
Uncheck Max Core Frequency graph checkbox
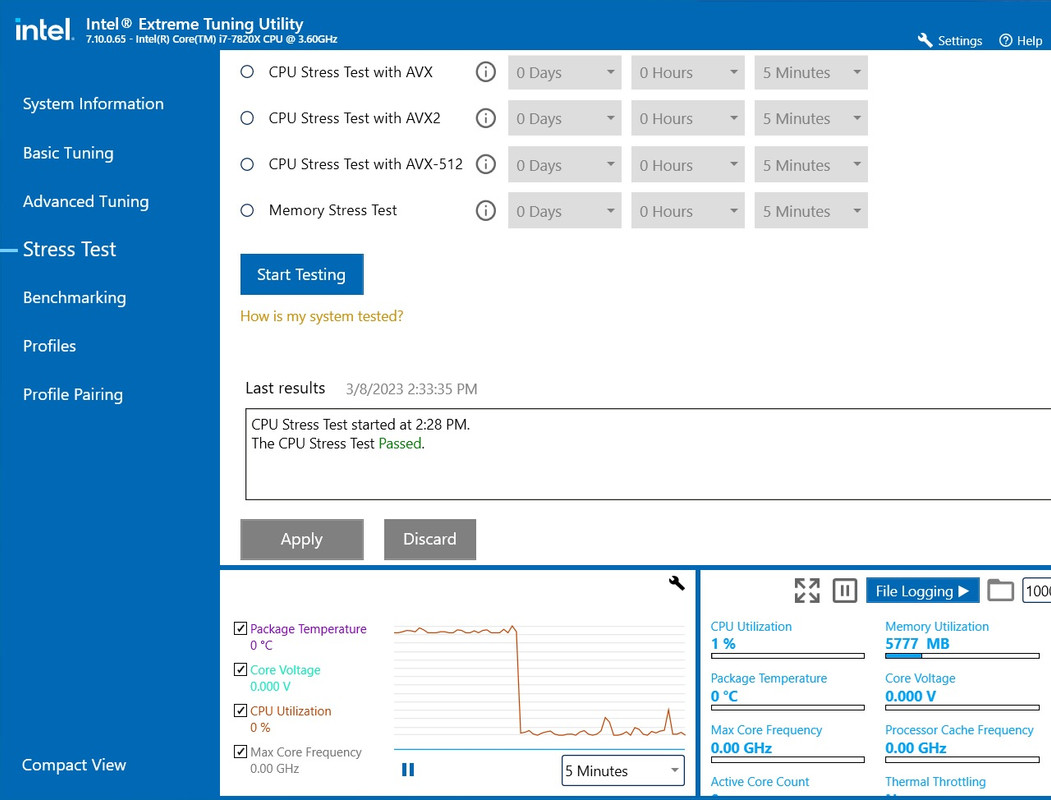coord(240,752)
